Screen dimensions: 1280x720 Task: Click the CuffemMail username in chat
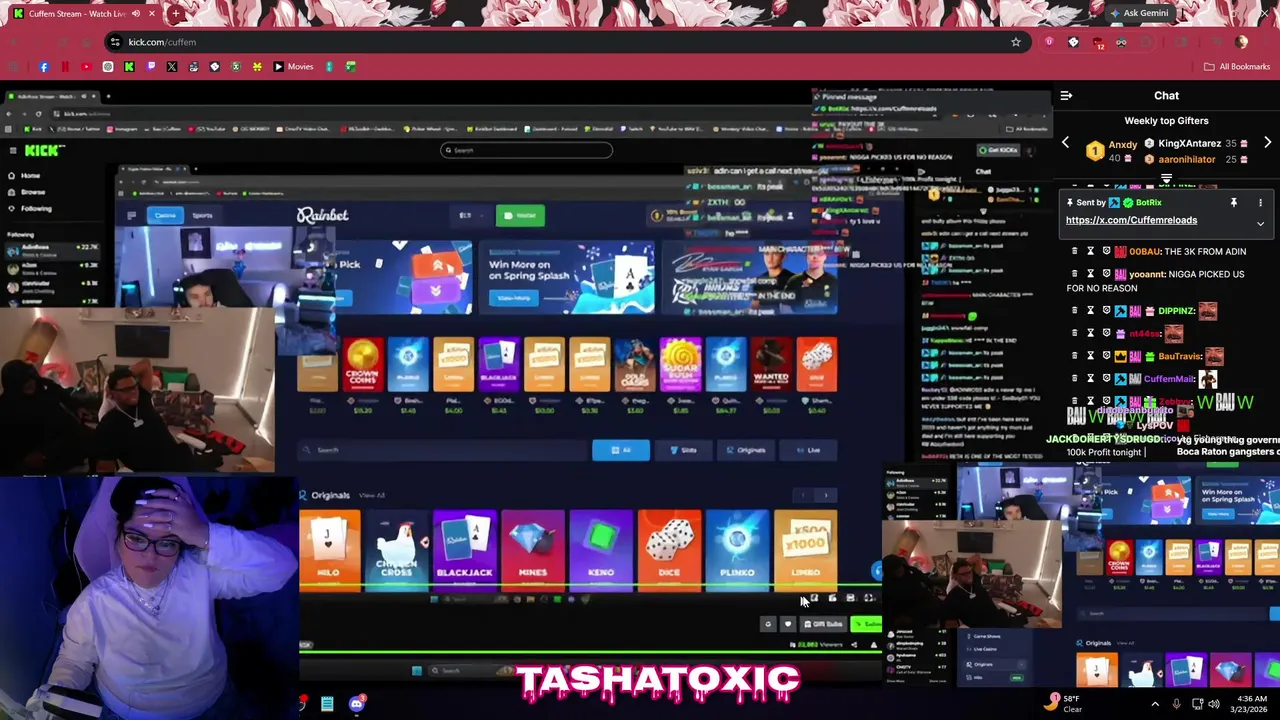(1169, 379)
